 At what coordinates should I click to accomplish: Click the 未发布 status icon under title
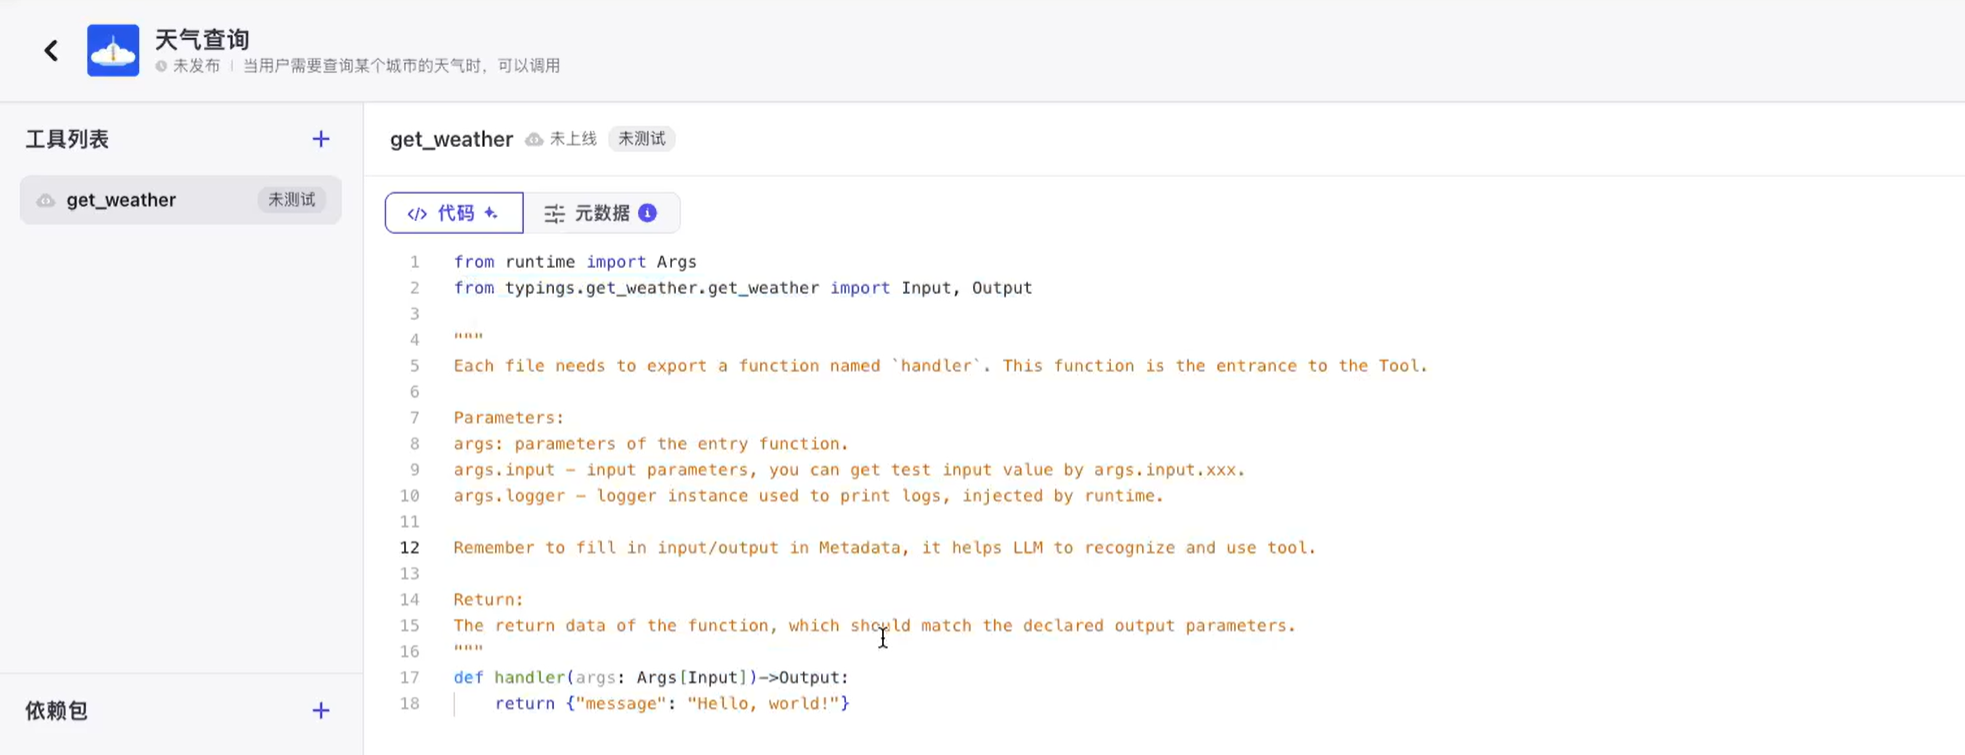pyautogui.click(x=161, y=66)
